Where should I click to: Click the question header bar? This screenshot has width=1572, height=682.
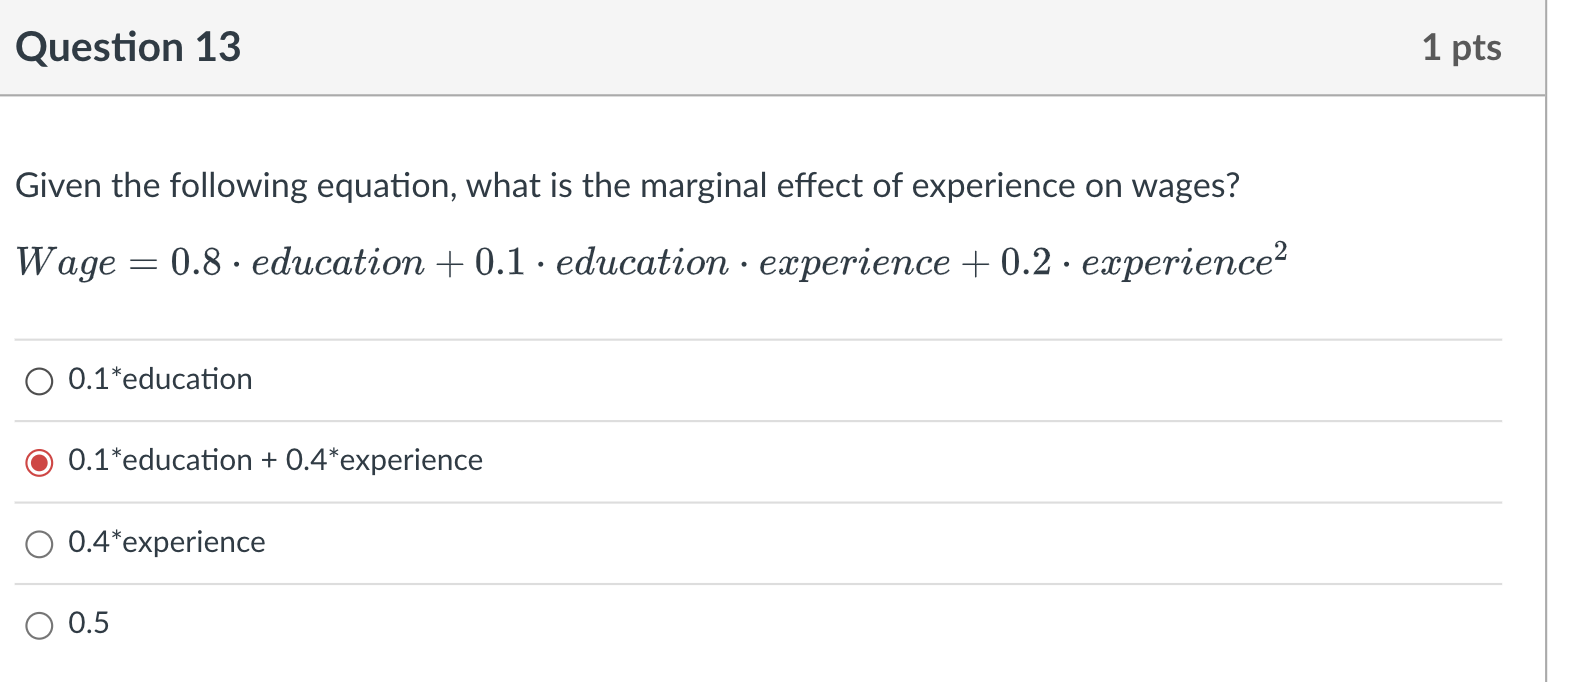786,46
